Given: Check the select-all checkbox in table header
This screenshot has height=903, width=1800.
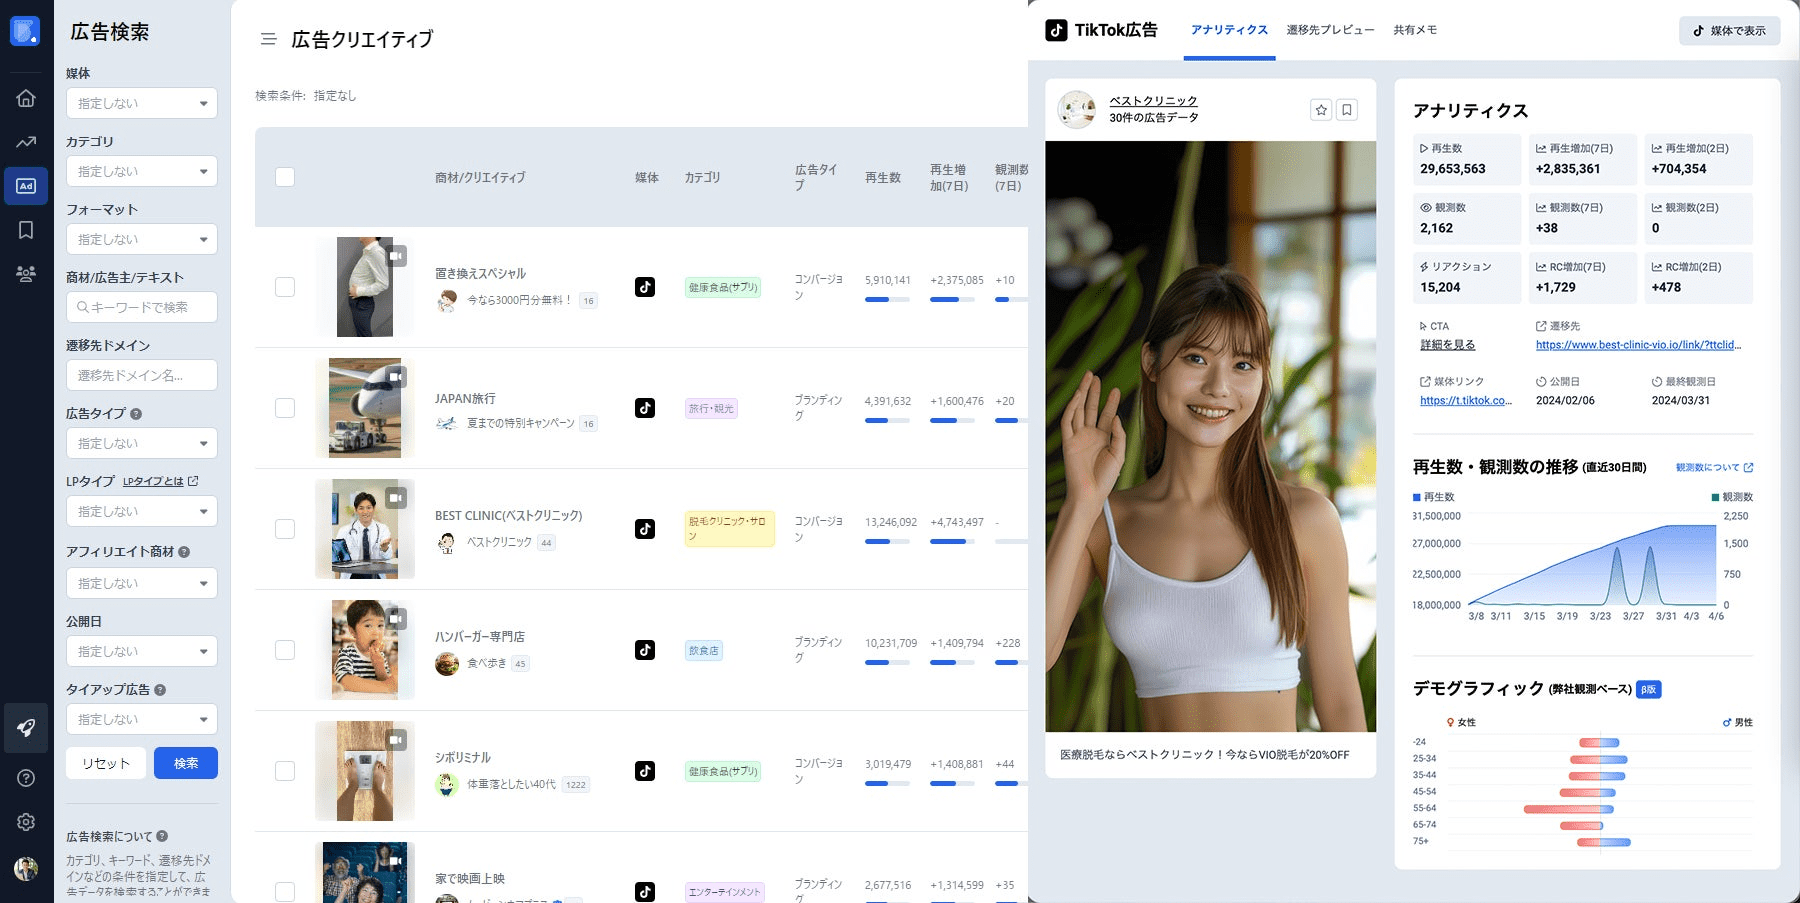Looking at the screenshot, I should click(285, 177).
